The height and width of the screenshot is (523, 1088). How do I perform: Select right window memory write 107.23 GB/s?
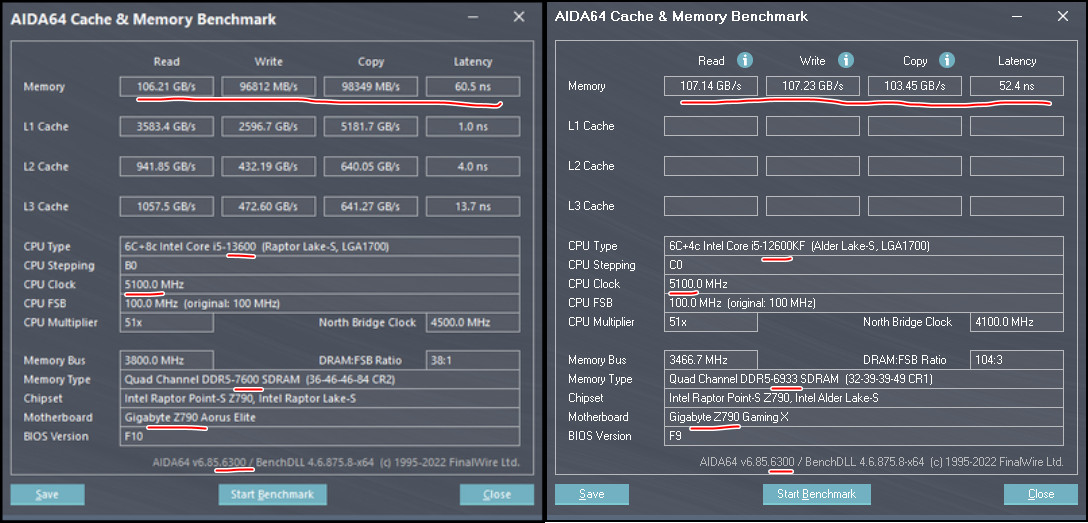tap(813, 86)
